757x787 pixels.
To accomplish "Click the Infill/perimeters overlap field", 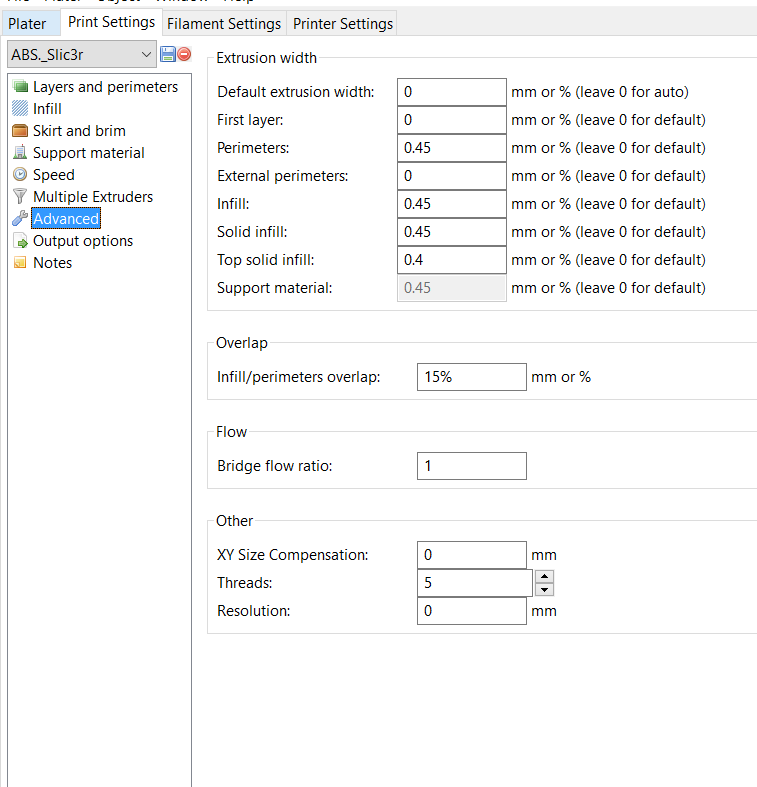I will pyautogui.click(x=471, y=378).
